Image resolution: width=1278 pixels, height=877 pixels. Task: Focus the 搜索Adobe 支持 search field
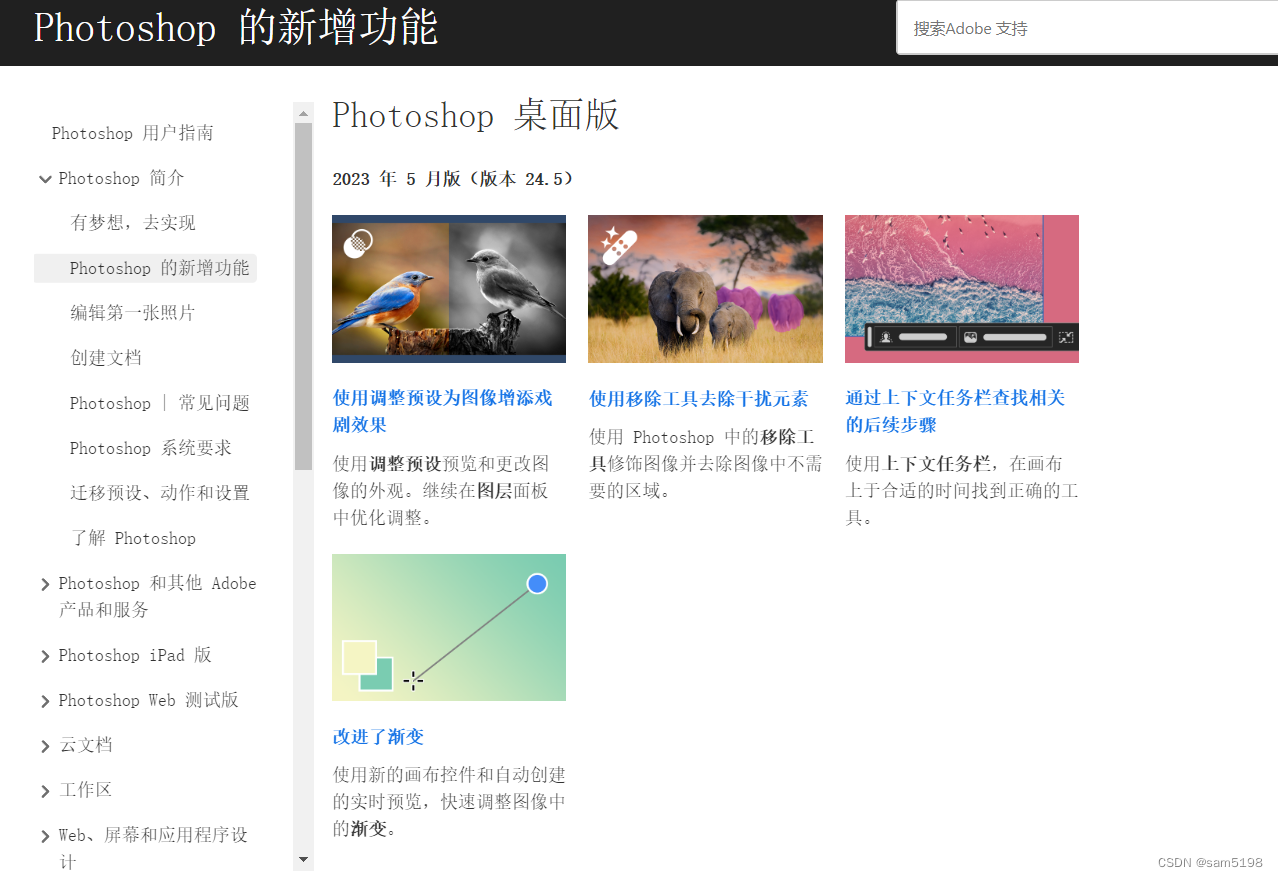click(x=1087, y=28)
